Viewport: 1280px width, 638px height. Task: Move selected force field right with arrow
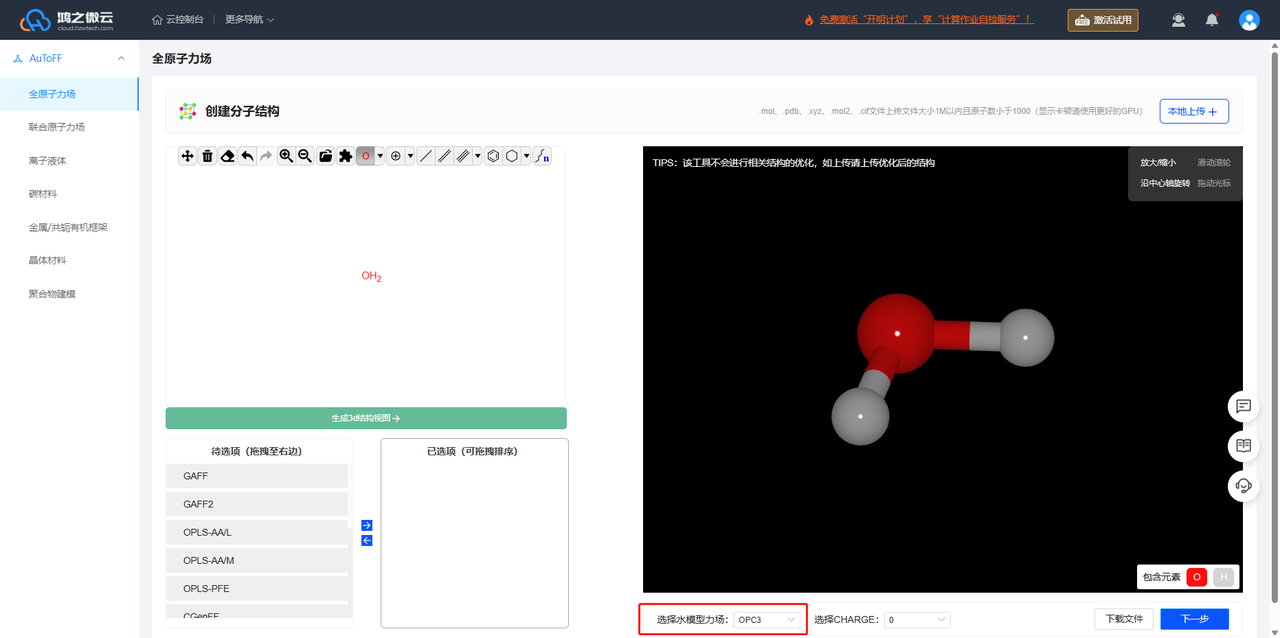367,525
